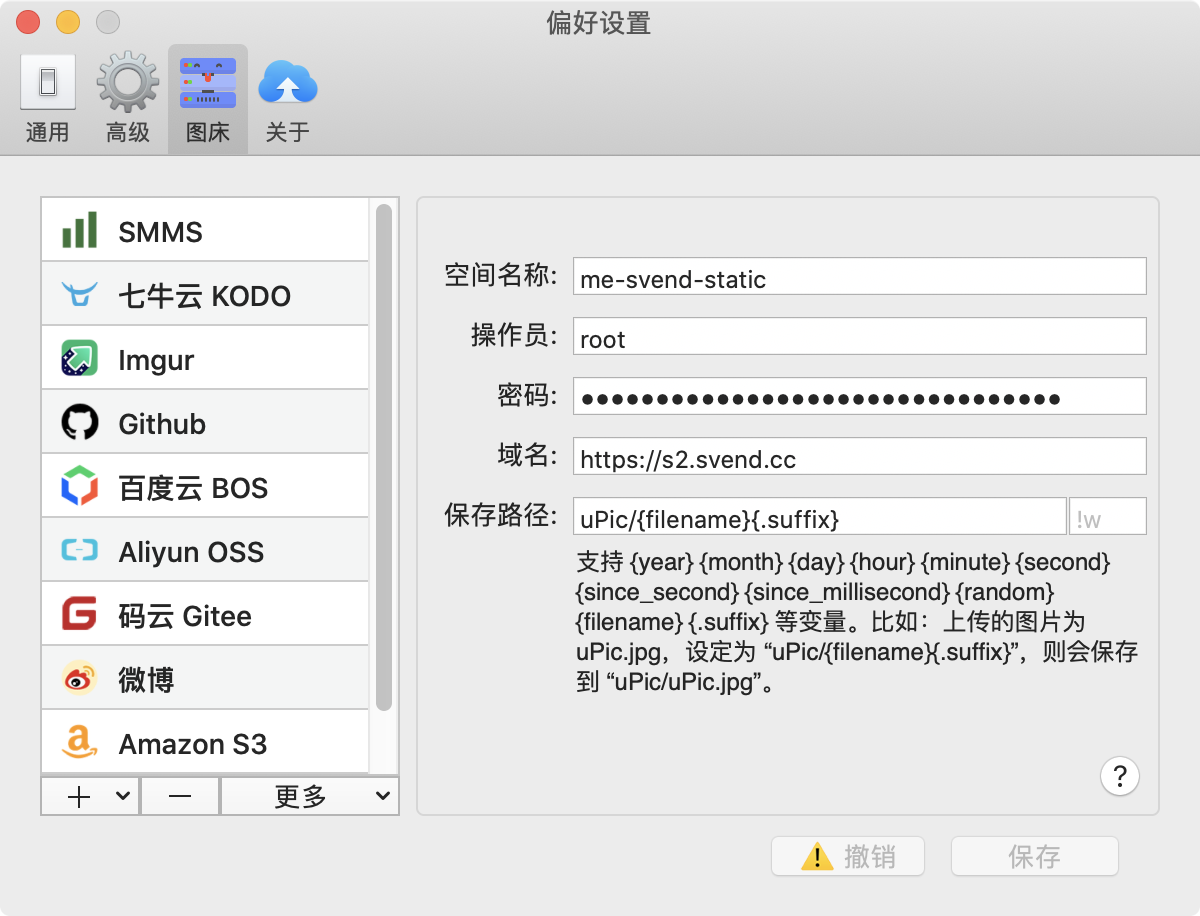Viewport: 1200px width, 916px height.
Task: Click the server rack 图床 icon
Action: pos(208,82)
